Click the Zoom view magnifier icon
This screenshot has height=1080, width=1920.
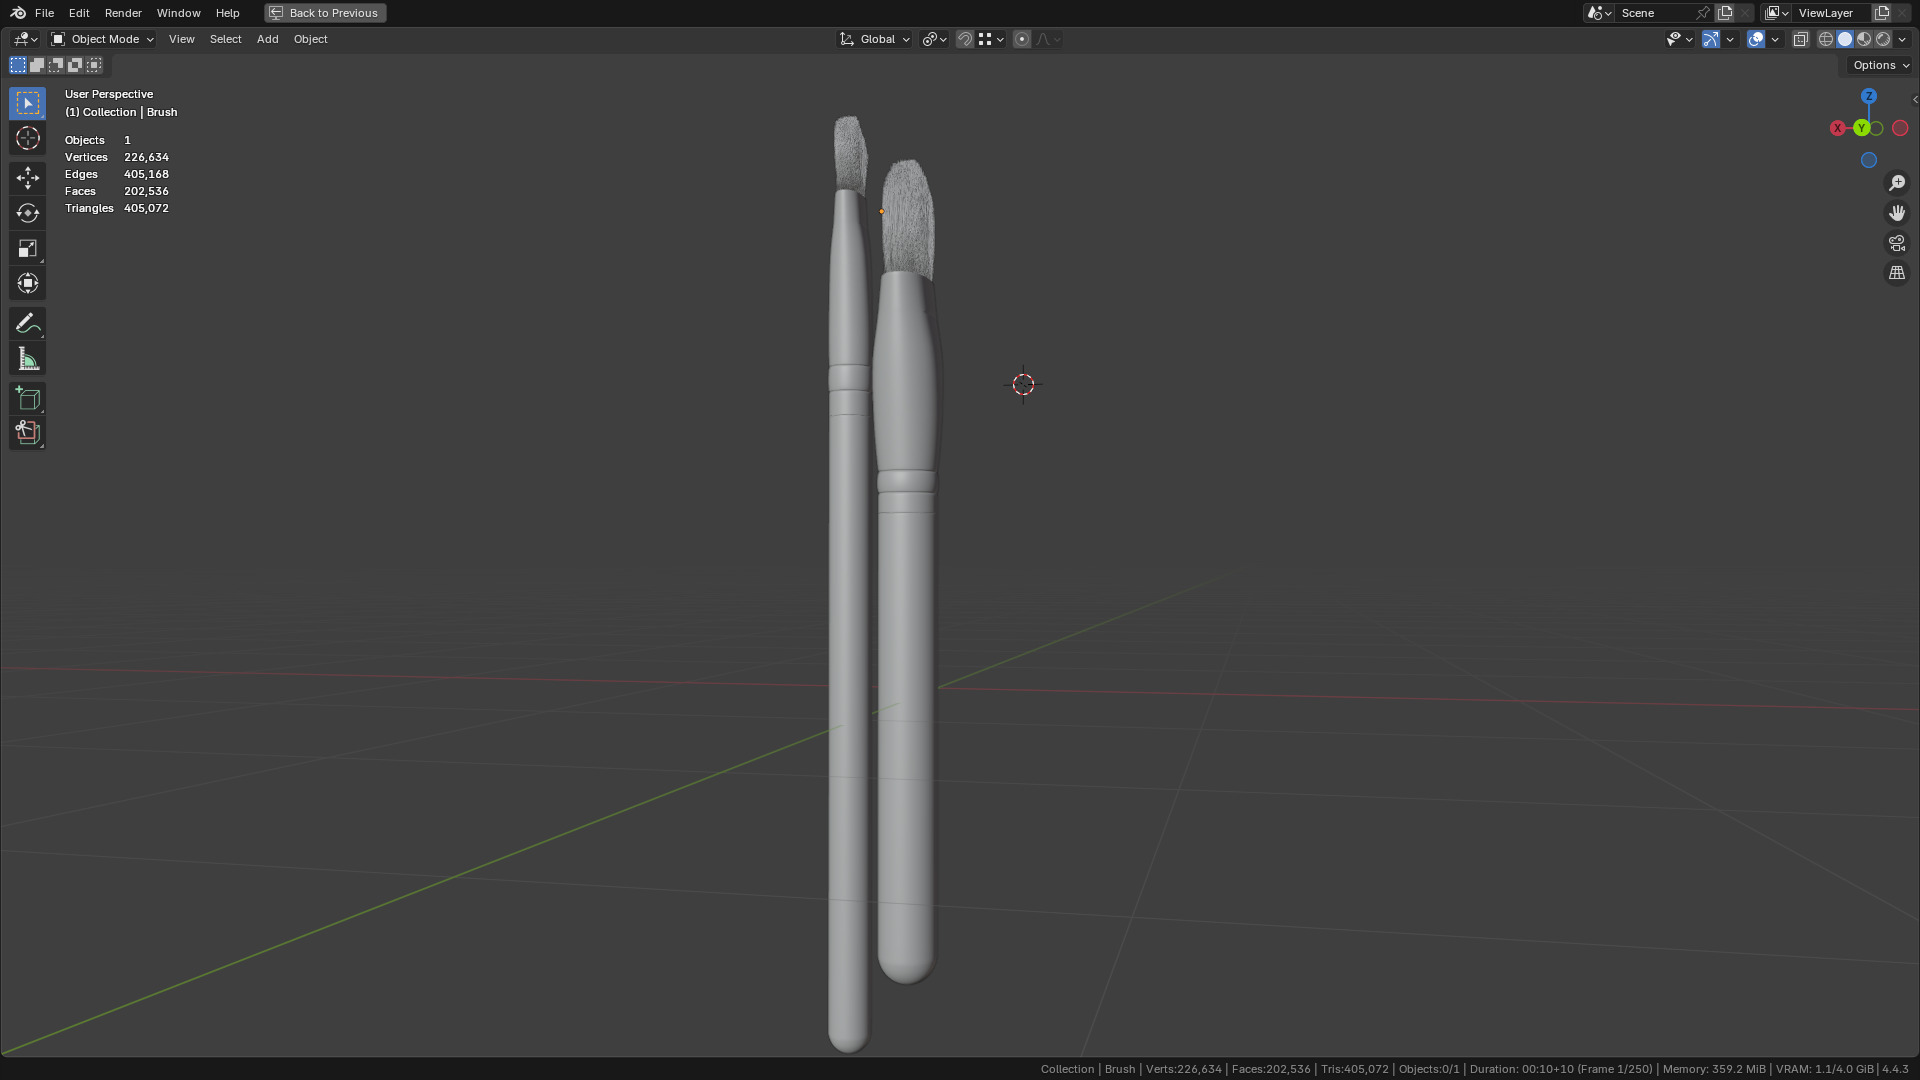[1897, 183]
